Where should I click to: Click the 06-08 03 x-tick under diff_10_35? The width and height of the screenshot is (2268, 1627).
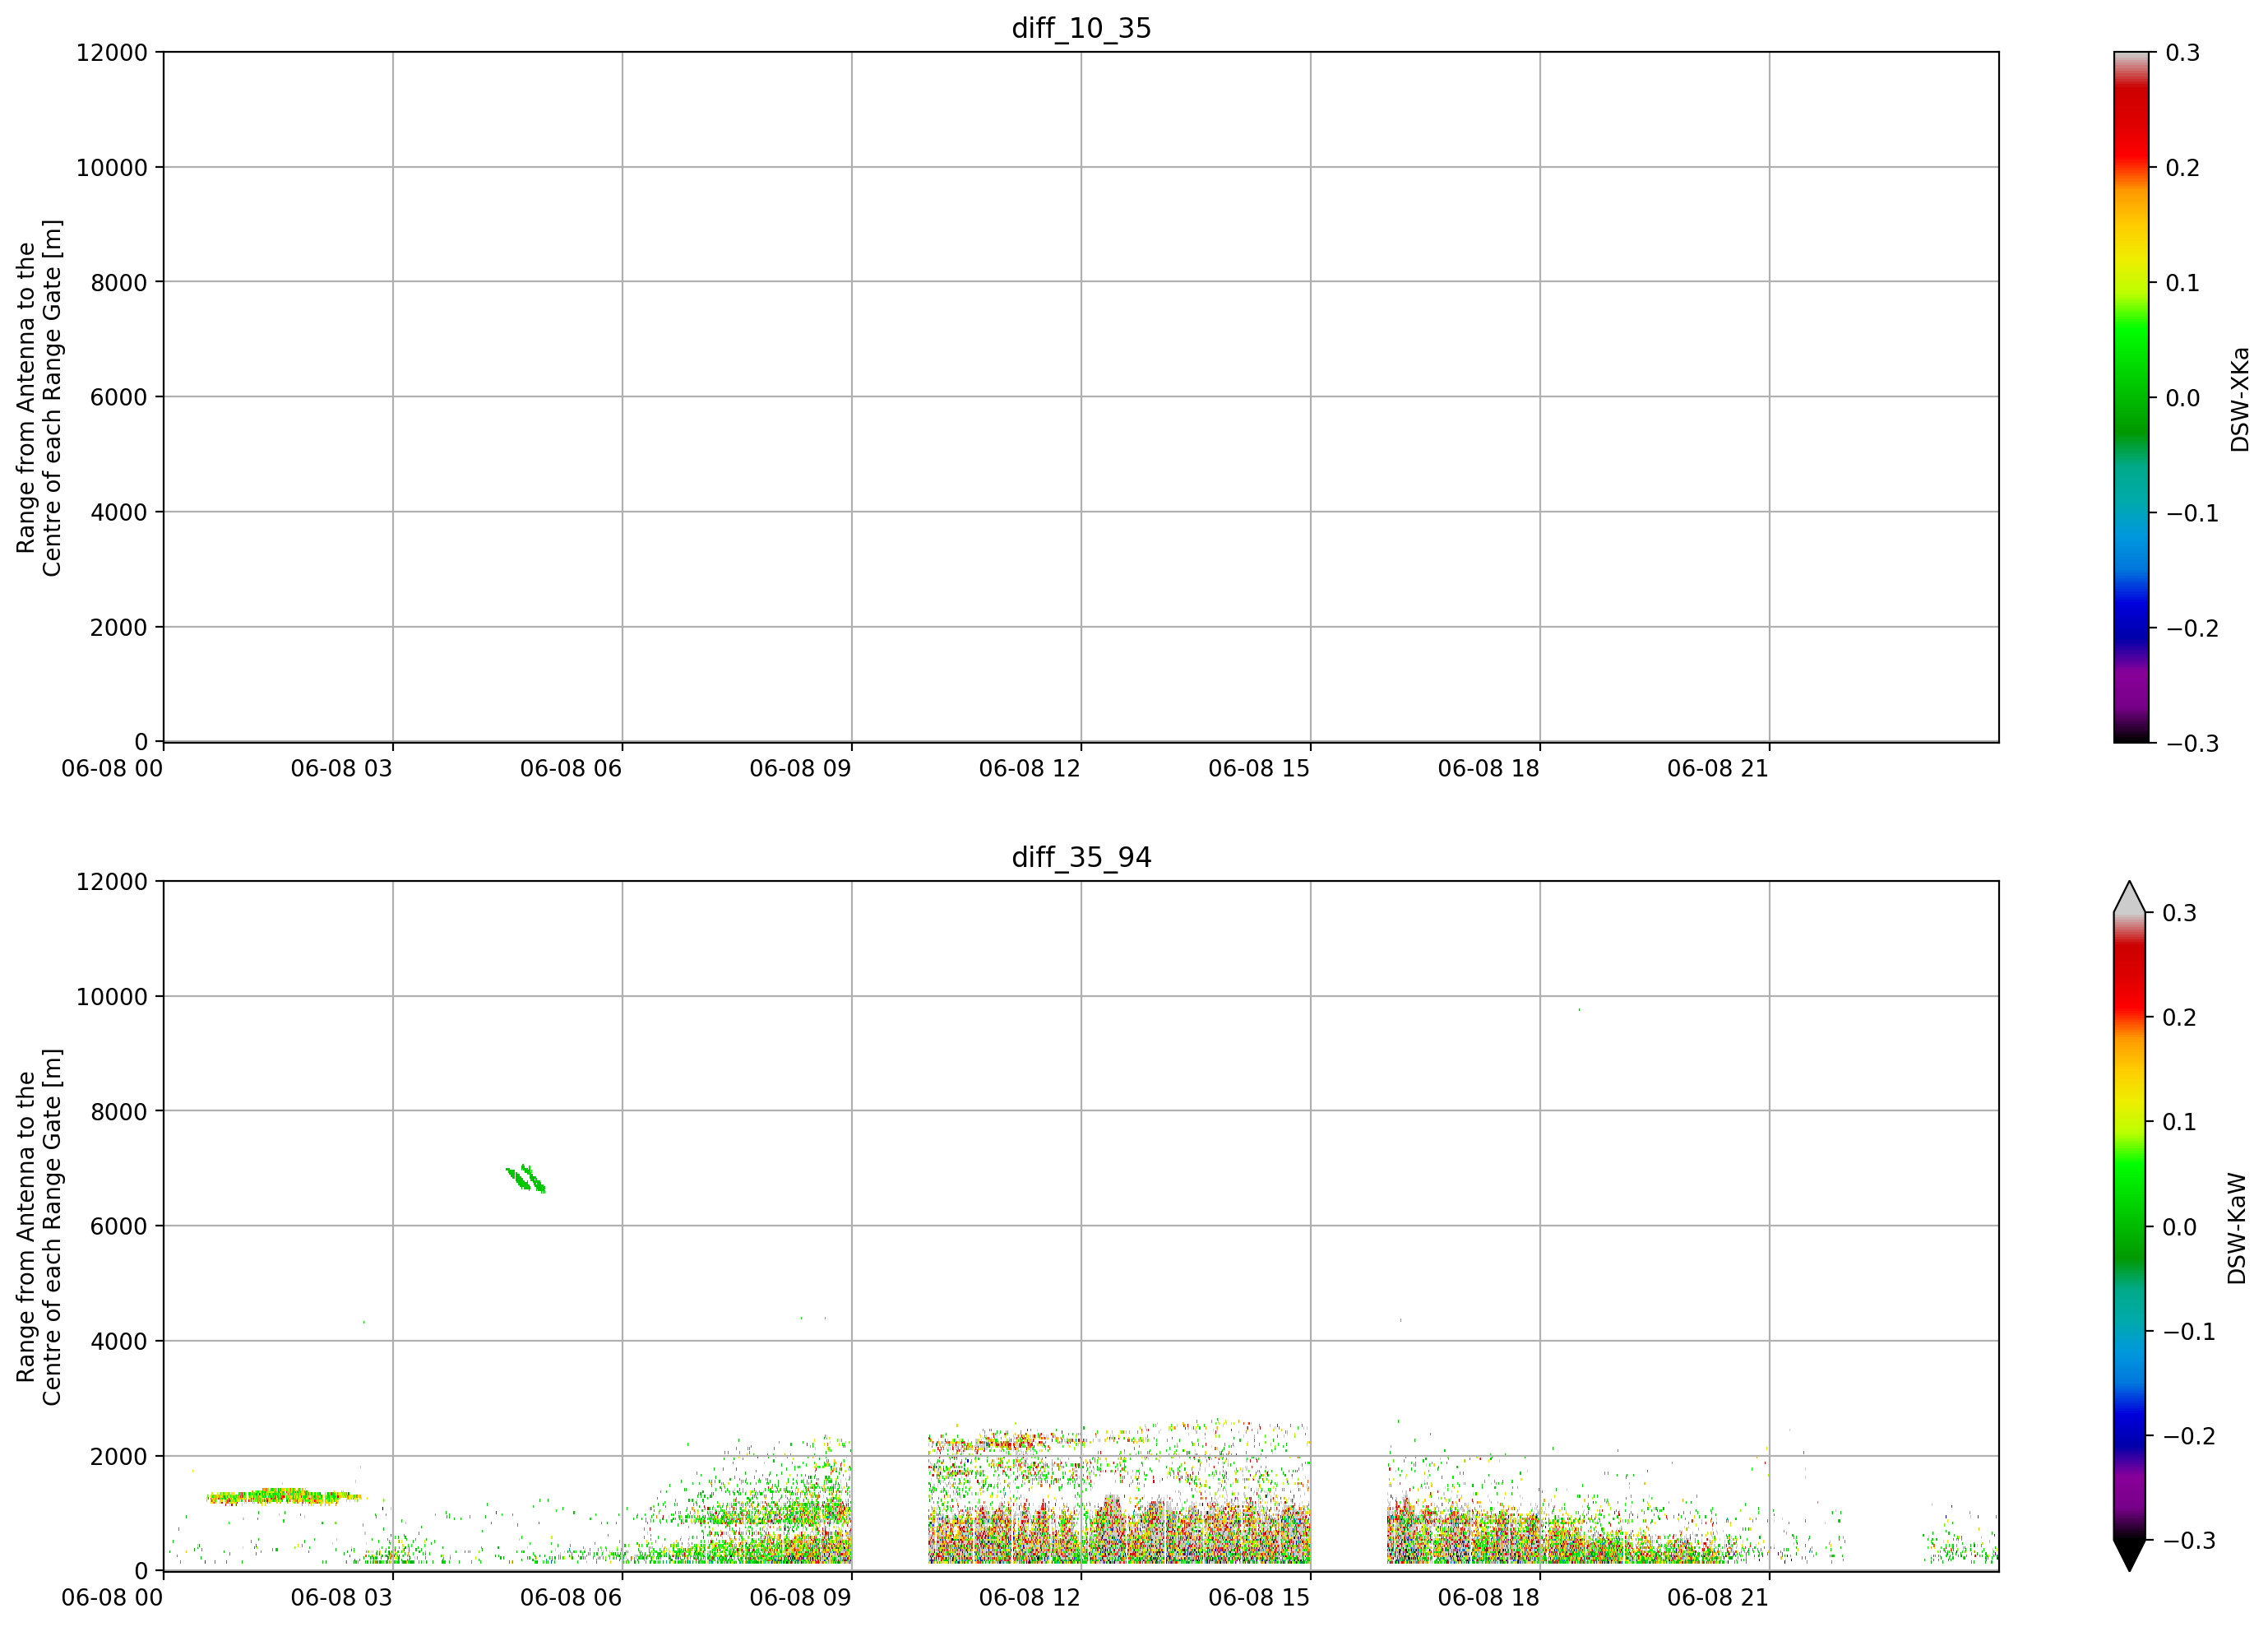(x=342, y=768)
